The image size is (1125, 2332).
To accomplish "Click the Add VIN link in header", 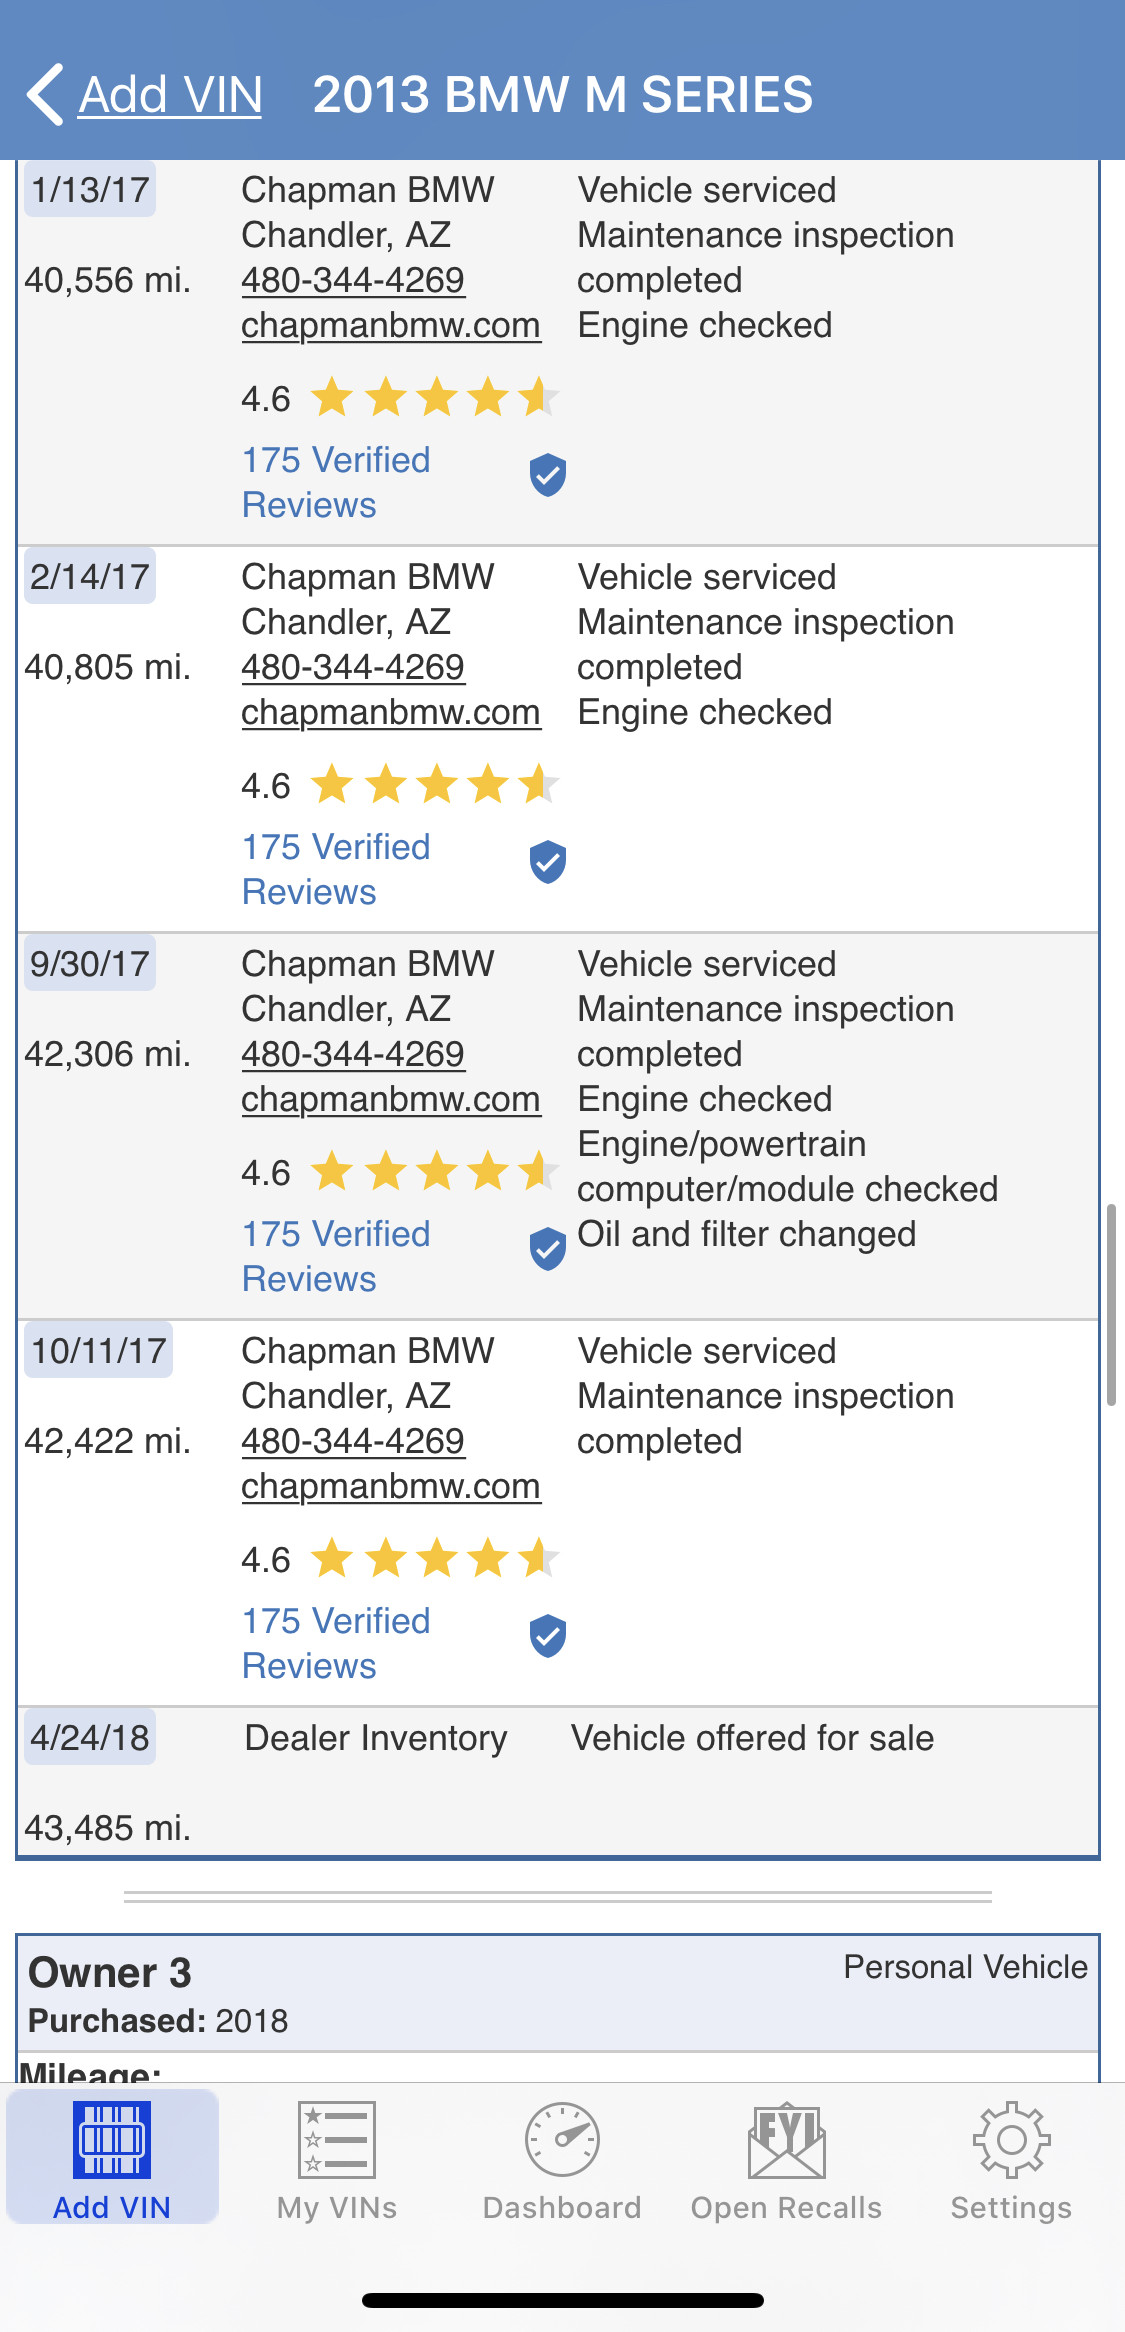I will (x=170, y=95).
